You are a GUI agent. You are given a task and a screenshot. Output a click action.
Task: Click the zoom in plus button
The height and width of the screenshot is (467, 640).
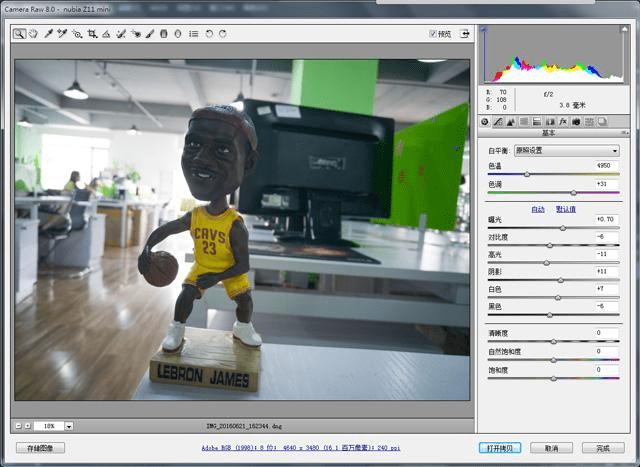click(x=28, y=426)
